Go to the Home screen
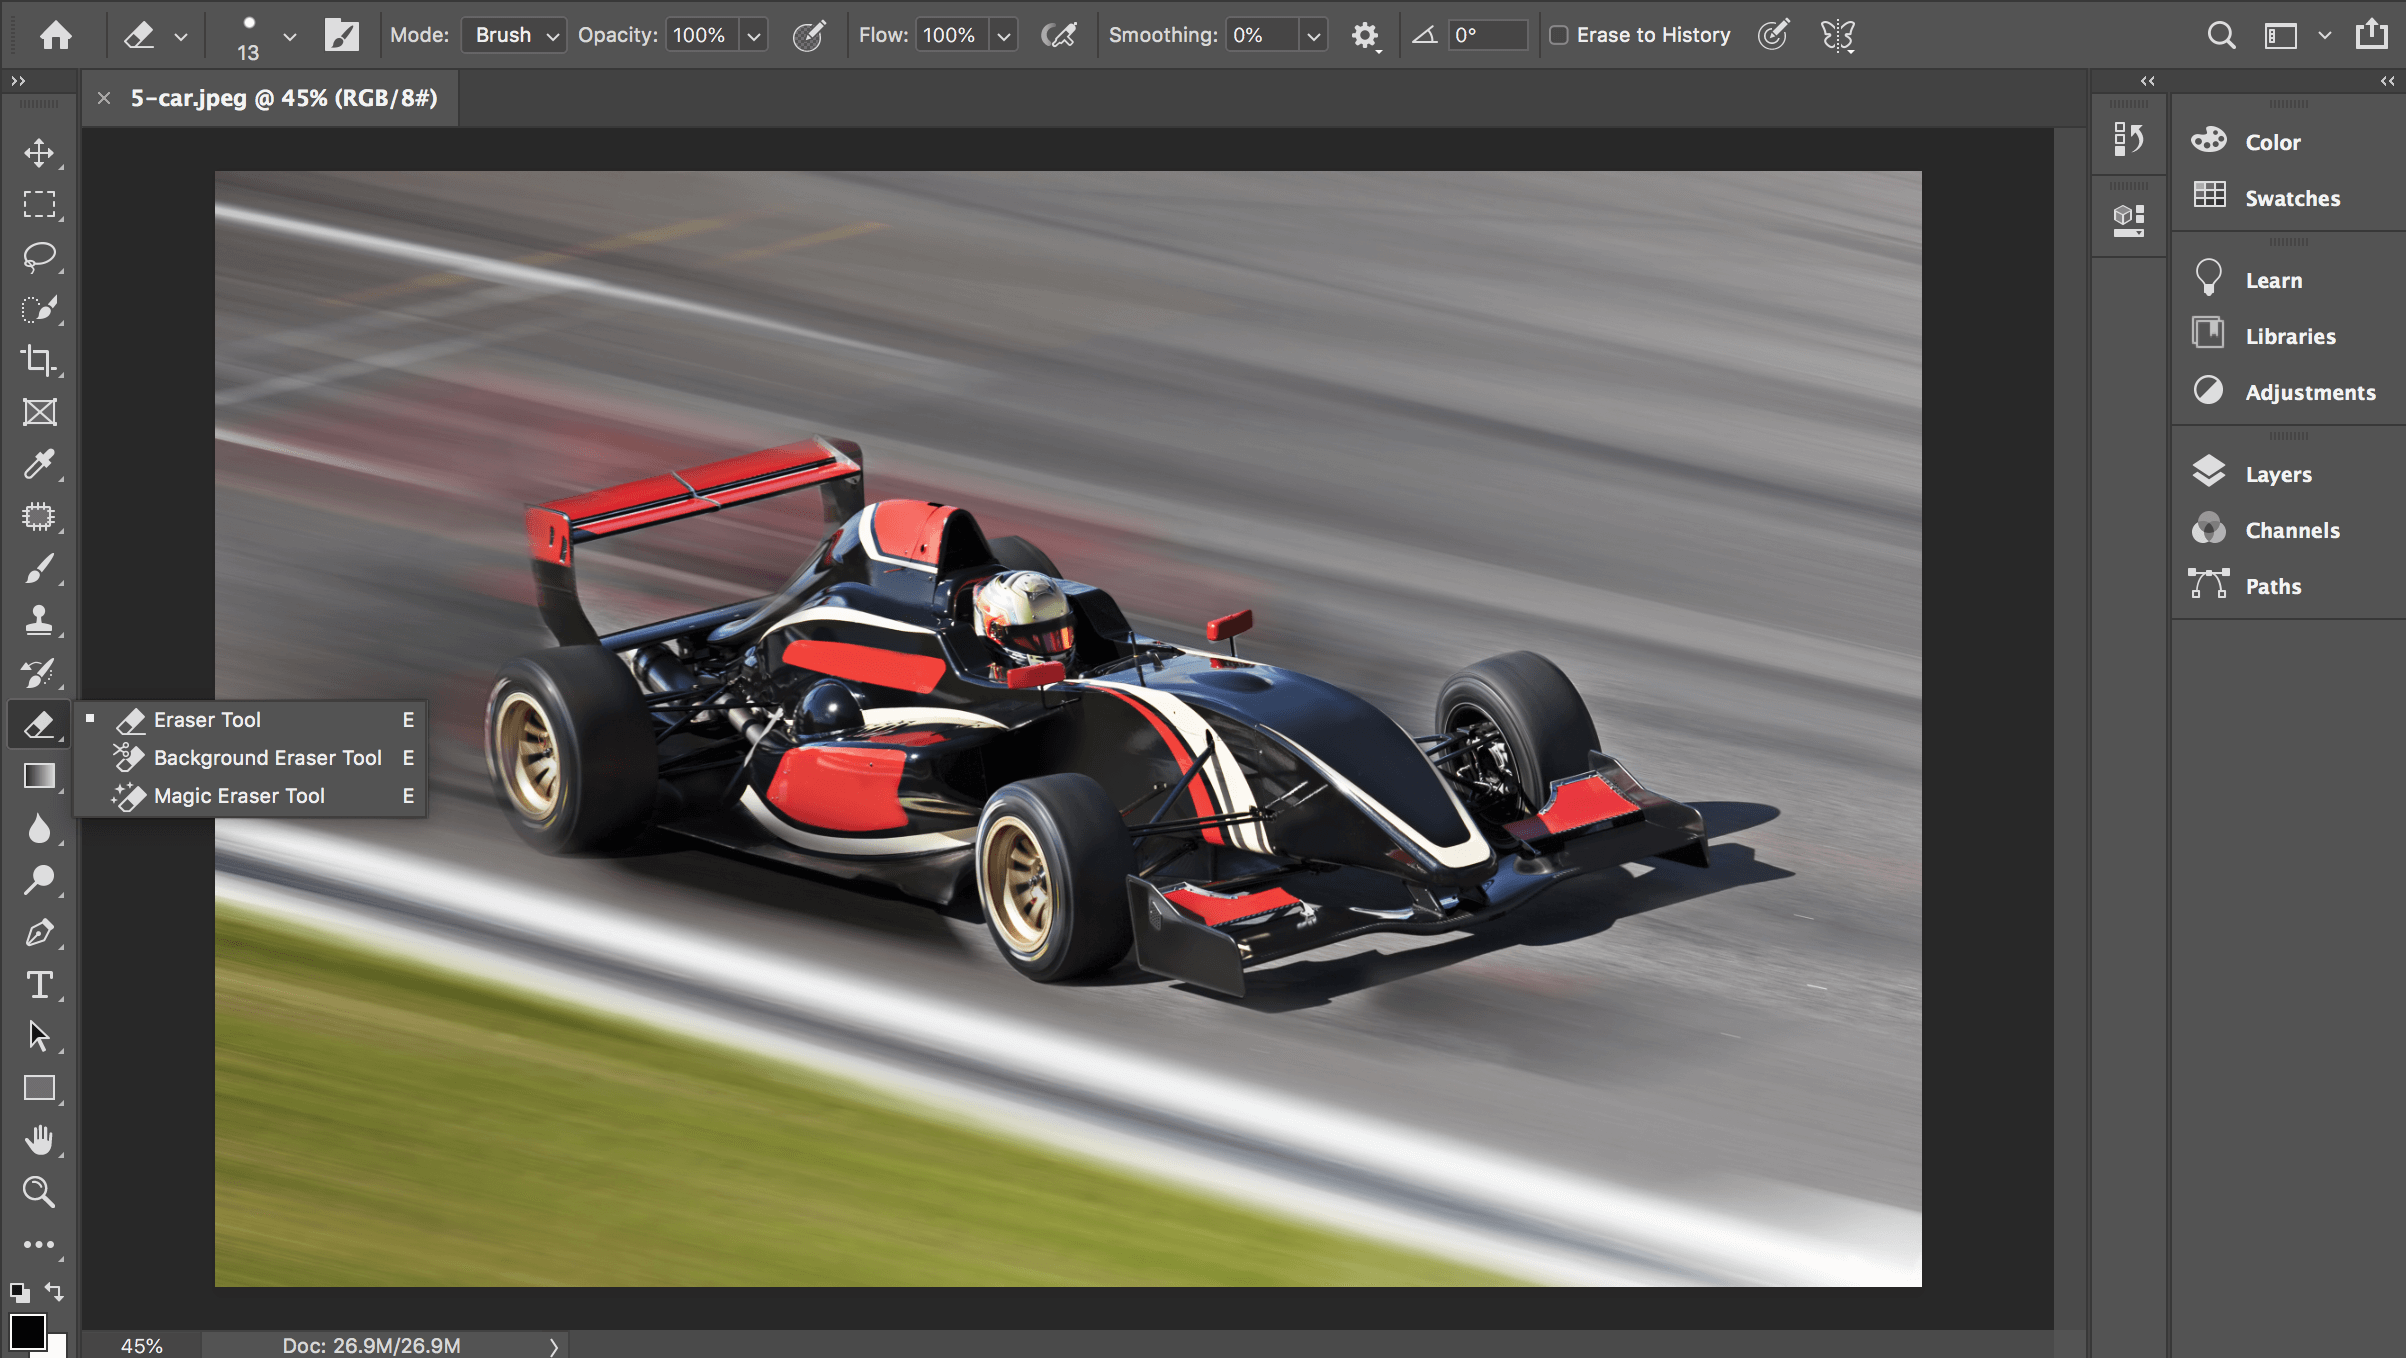This screenshot has height=1358, width=2406. (56, 35)
